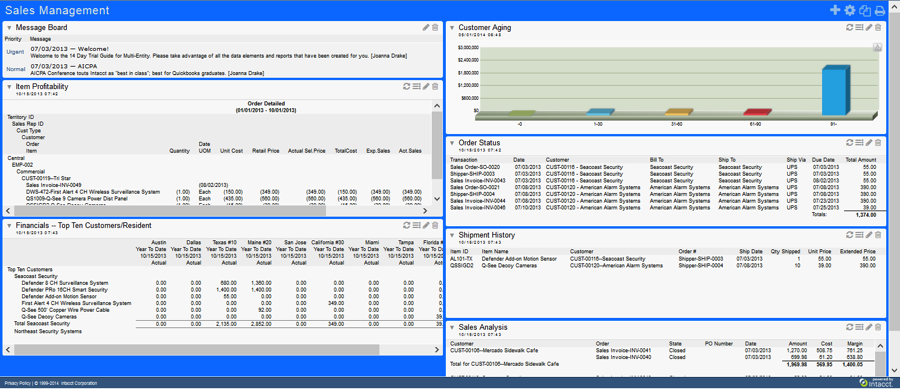This screenshot has width=900, height=389.
Task: Edit the Sales Analysis panel
Action: coord(869,327)
